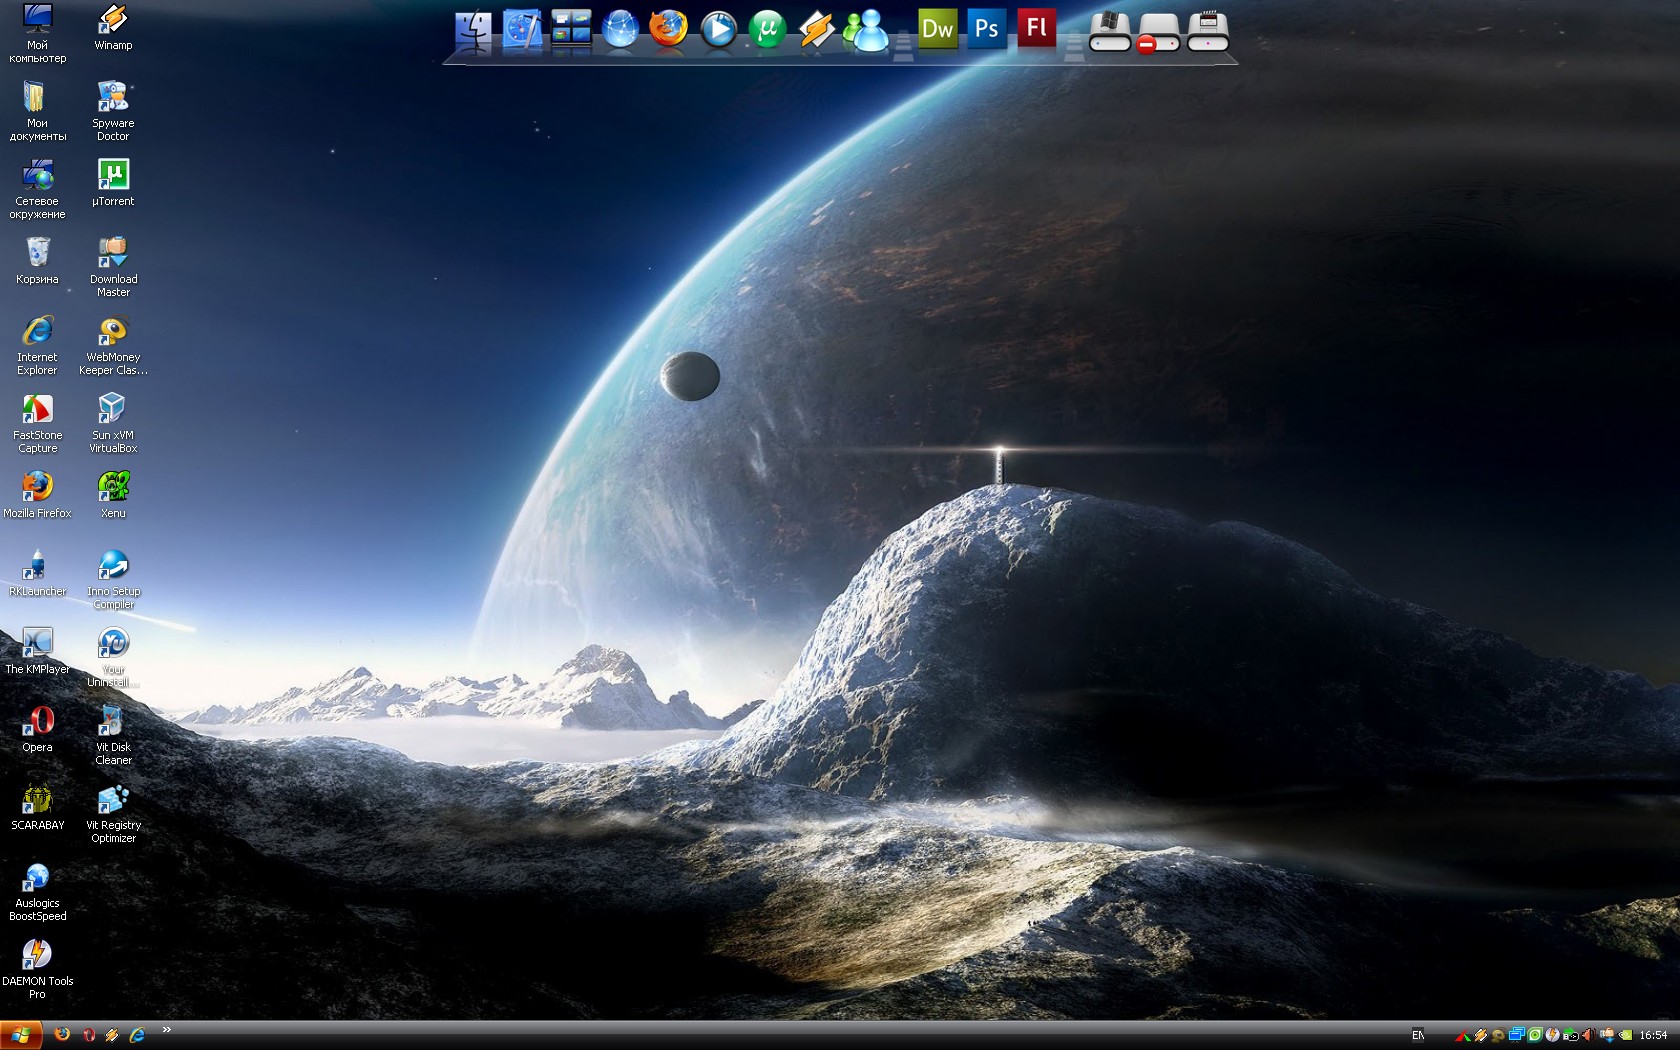Select the µTorrent desktop shortcut
Image resolution: width=1680 pixels, height=1050 pixels.
click(x=113, y=183)
